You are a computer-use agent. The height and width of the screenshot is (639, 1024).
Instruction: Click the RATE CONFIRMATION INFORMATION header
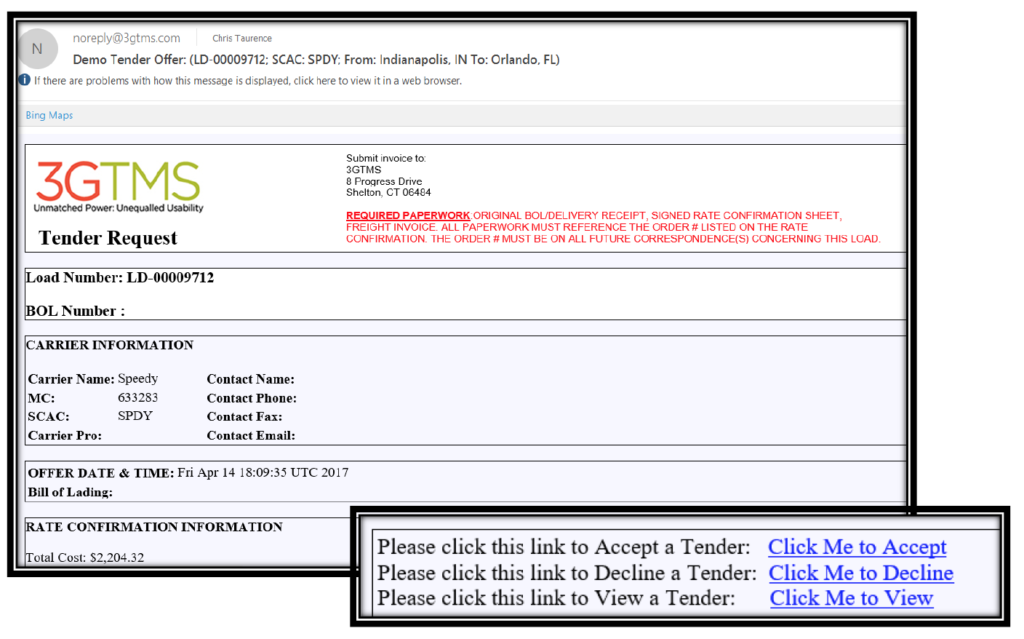[x=155, y=527]
